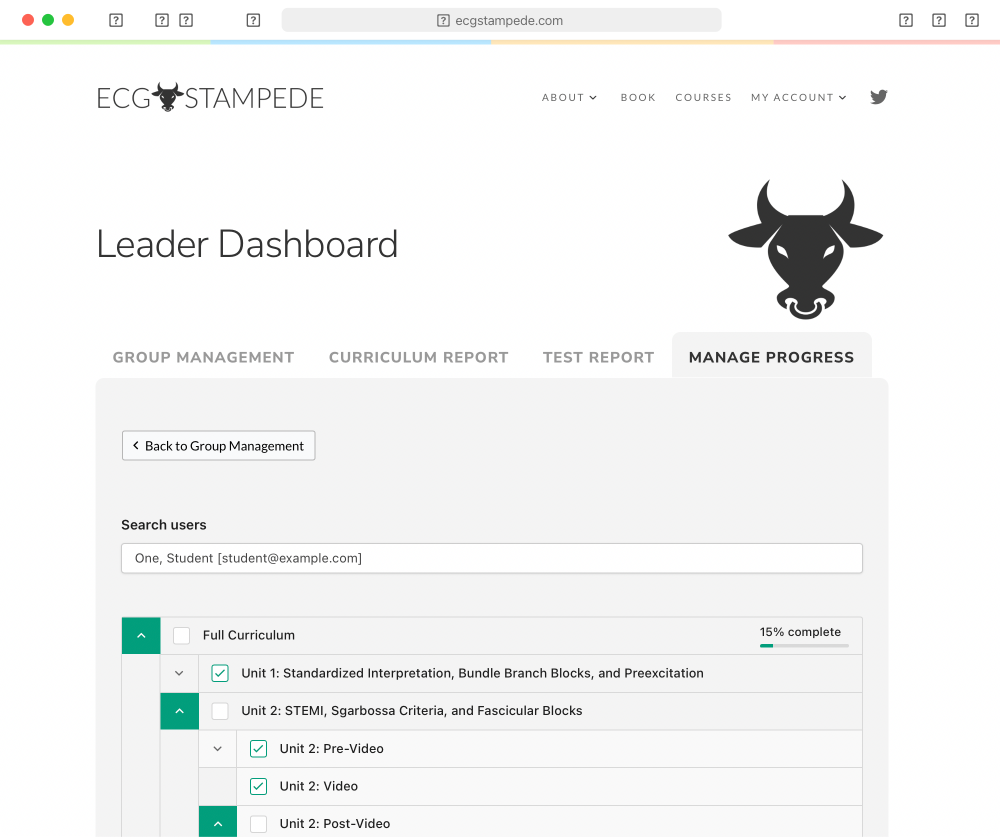This screenshot has height=838, width=1000.
Task: Collapse the Full Curriculum green arrow
Action: pos(141,635)
